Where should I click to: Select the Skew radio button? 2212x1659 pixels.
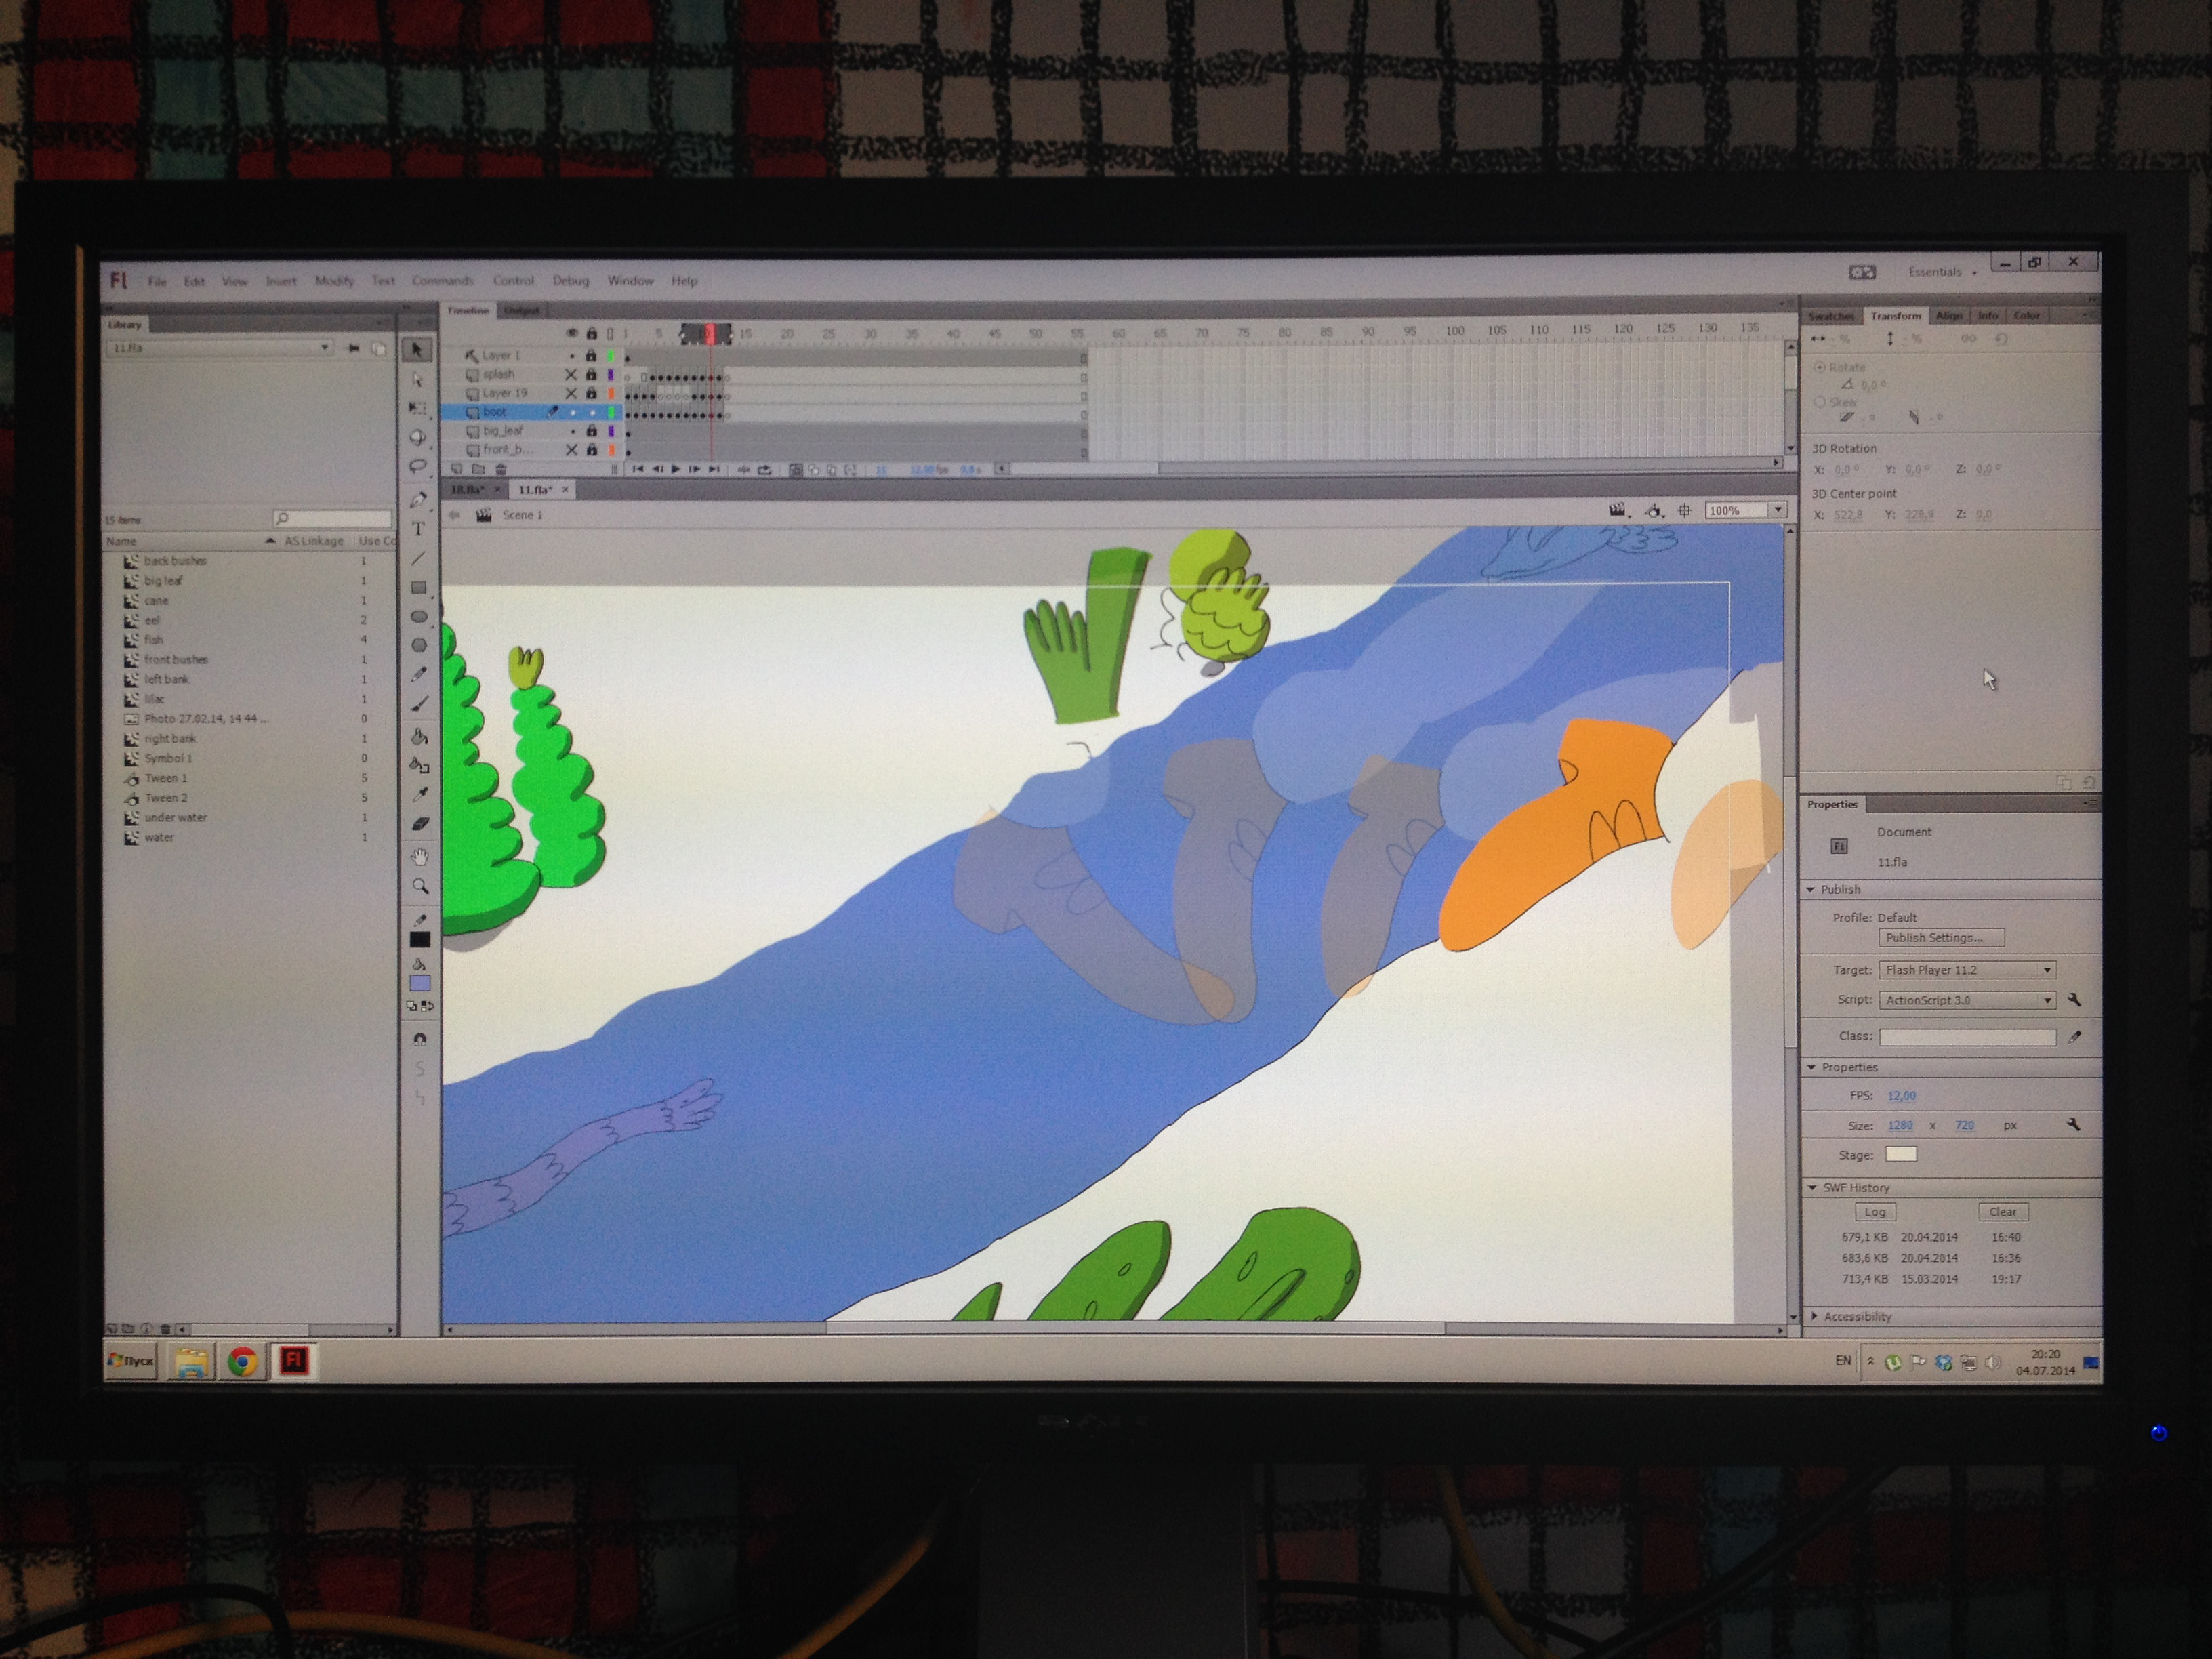(1819, 401)
